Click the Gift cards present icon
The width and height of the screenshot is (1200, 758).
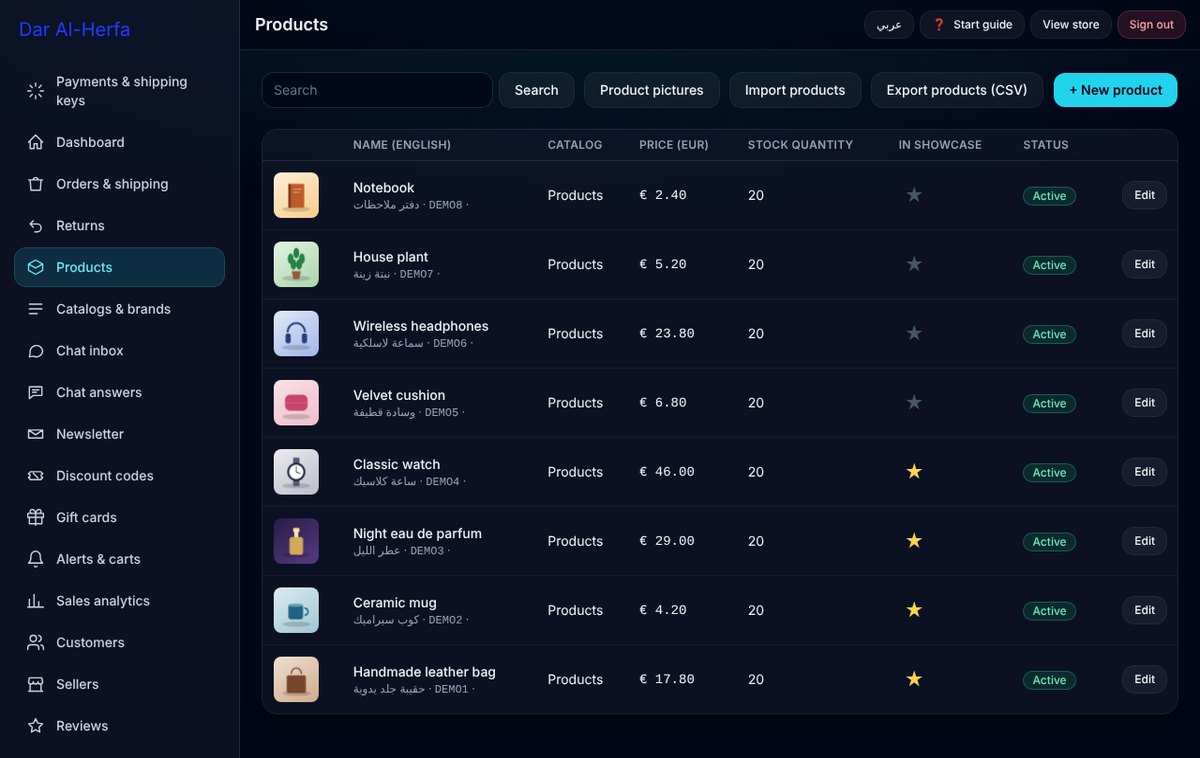[x=36, y=517]
